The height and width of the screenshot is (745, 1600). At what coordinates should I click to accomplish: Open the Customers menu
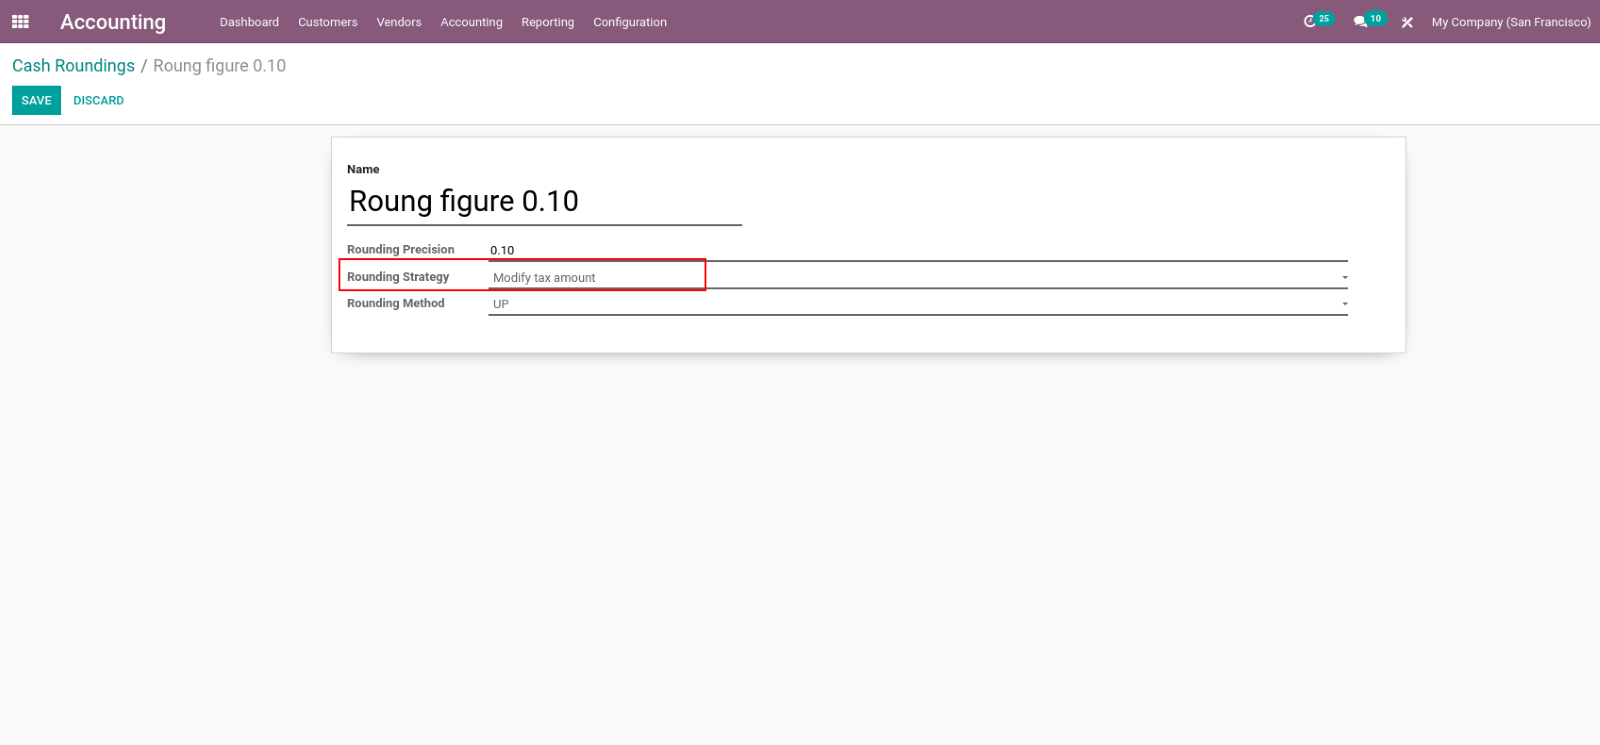327,22
